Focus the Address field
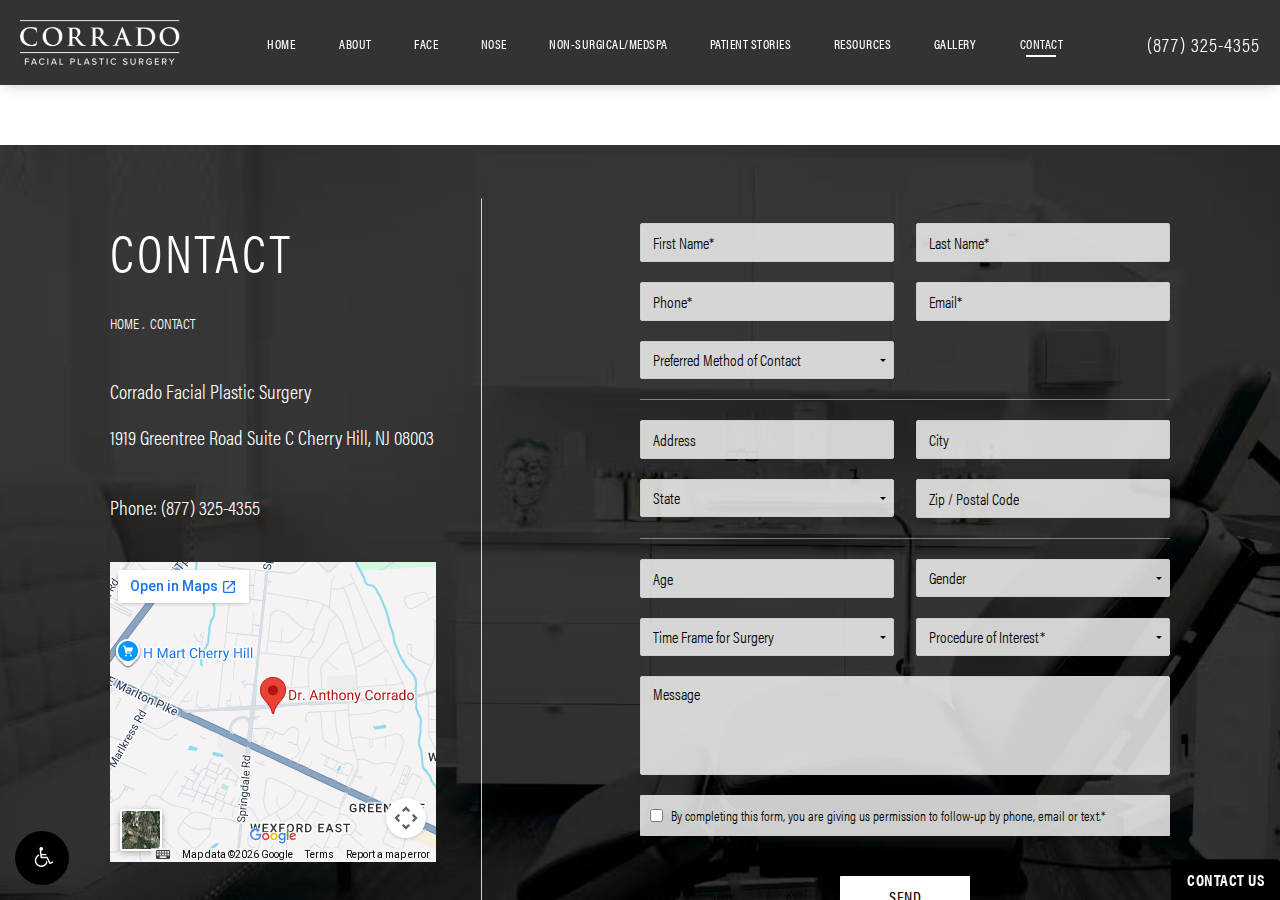Screen dimensions: 1280x900 767,440
